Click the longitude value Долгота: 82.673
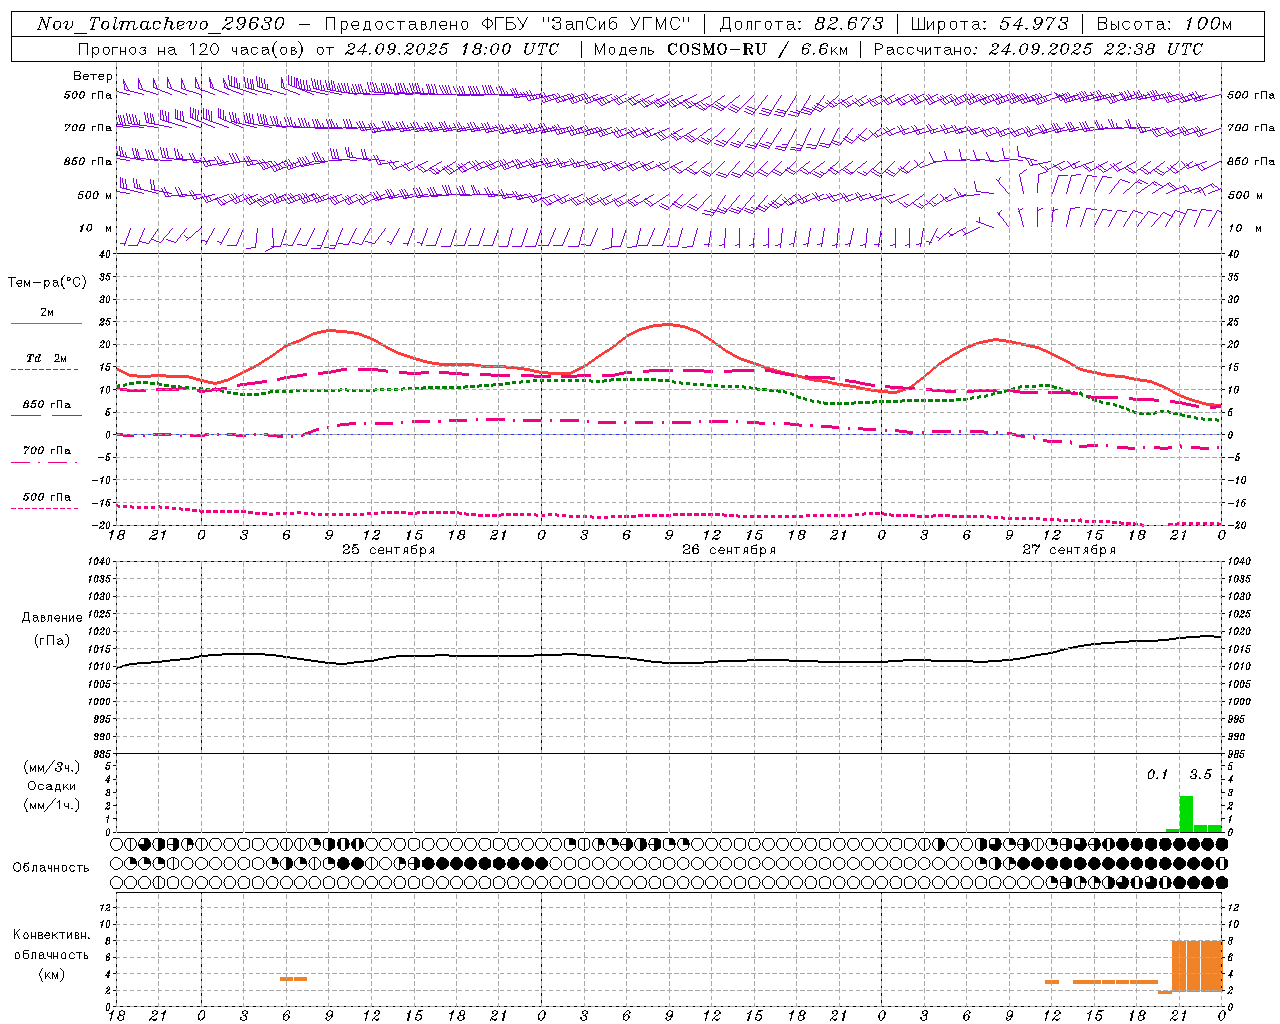1280x1024 pixels. click(x=802, y=24)
